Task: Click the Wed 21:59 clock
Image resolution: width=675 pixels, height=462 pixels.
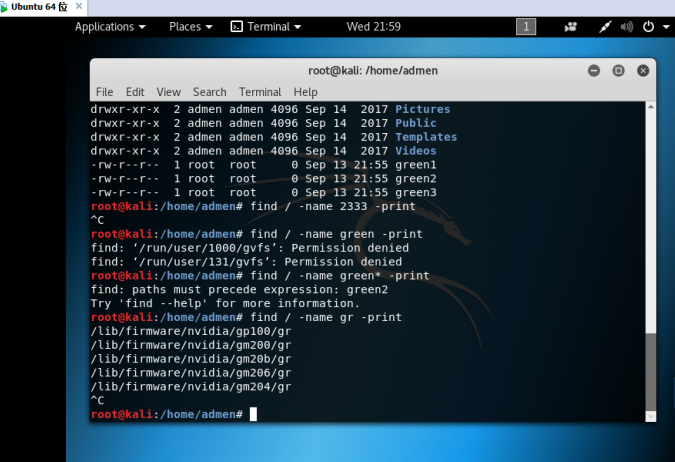Action: pyautogui.click(x=374, y=27)
